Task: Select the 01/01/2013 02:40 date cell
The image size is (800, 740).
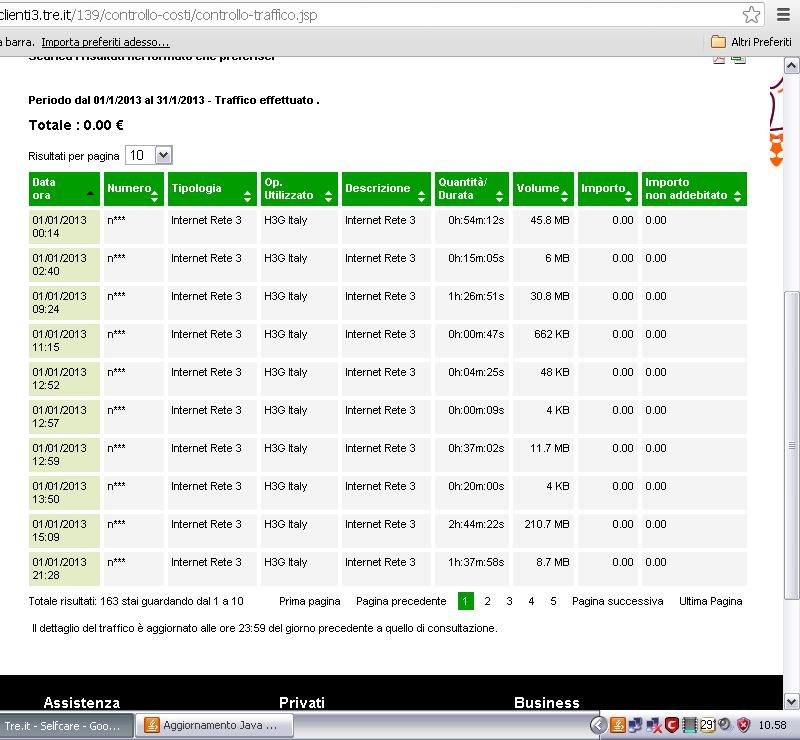Action: click(64, 264)
